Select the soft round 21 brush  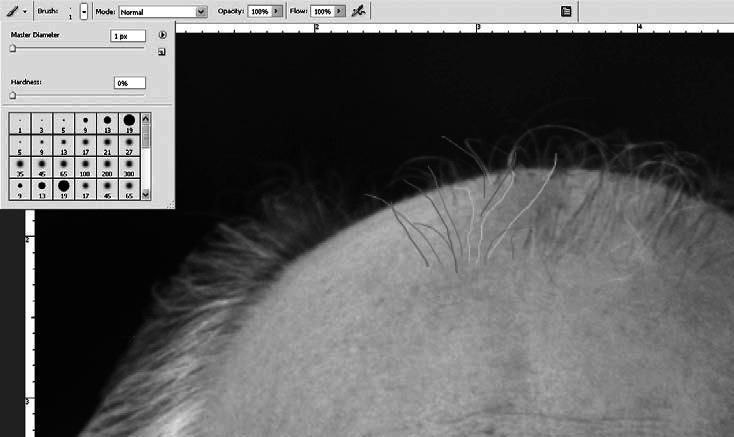tap(107, 146)
